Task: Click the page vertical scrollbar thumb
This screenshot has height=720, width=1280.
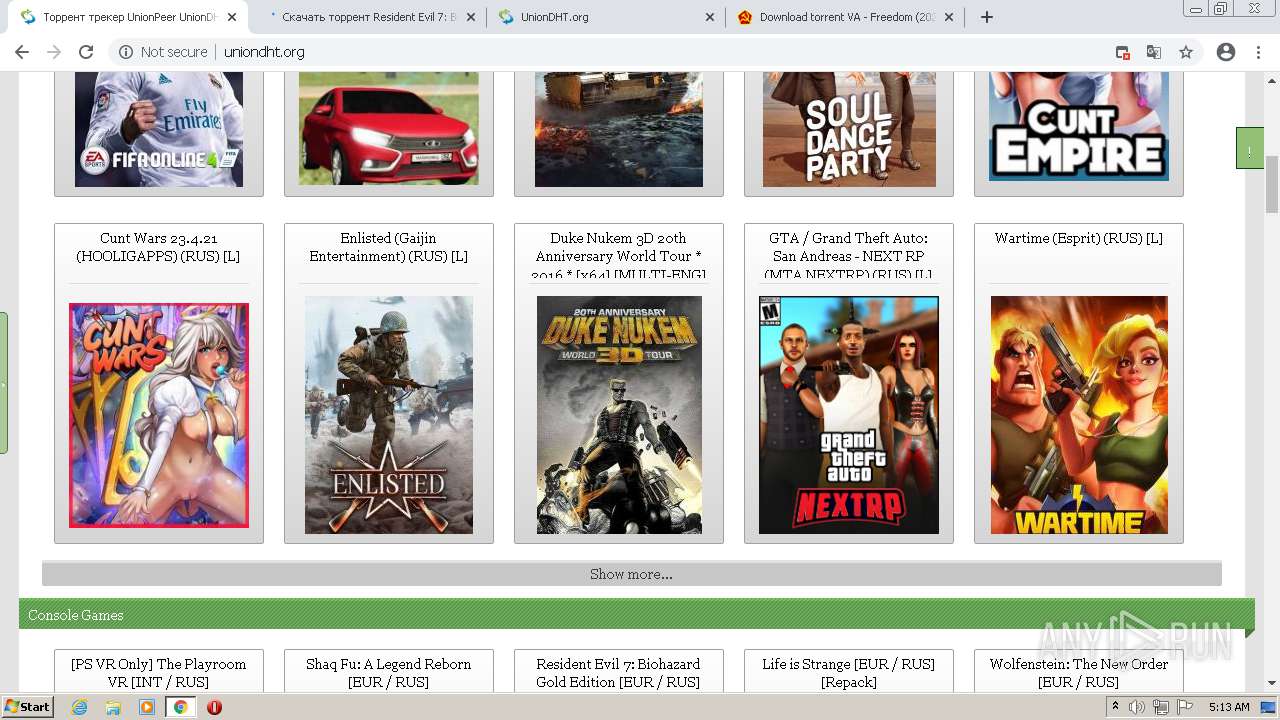Action: coord(1272,184)
